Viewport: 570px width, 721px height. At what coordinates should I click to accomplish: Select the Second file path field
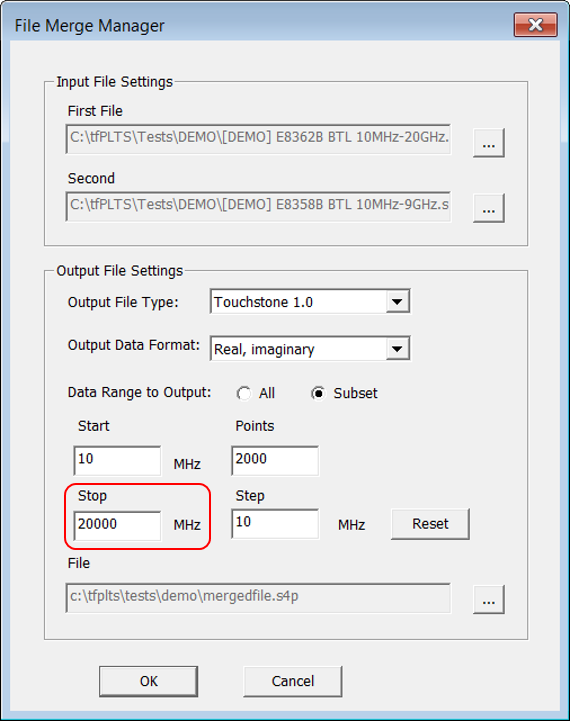(x=258, y=206)
